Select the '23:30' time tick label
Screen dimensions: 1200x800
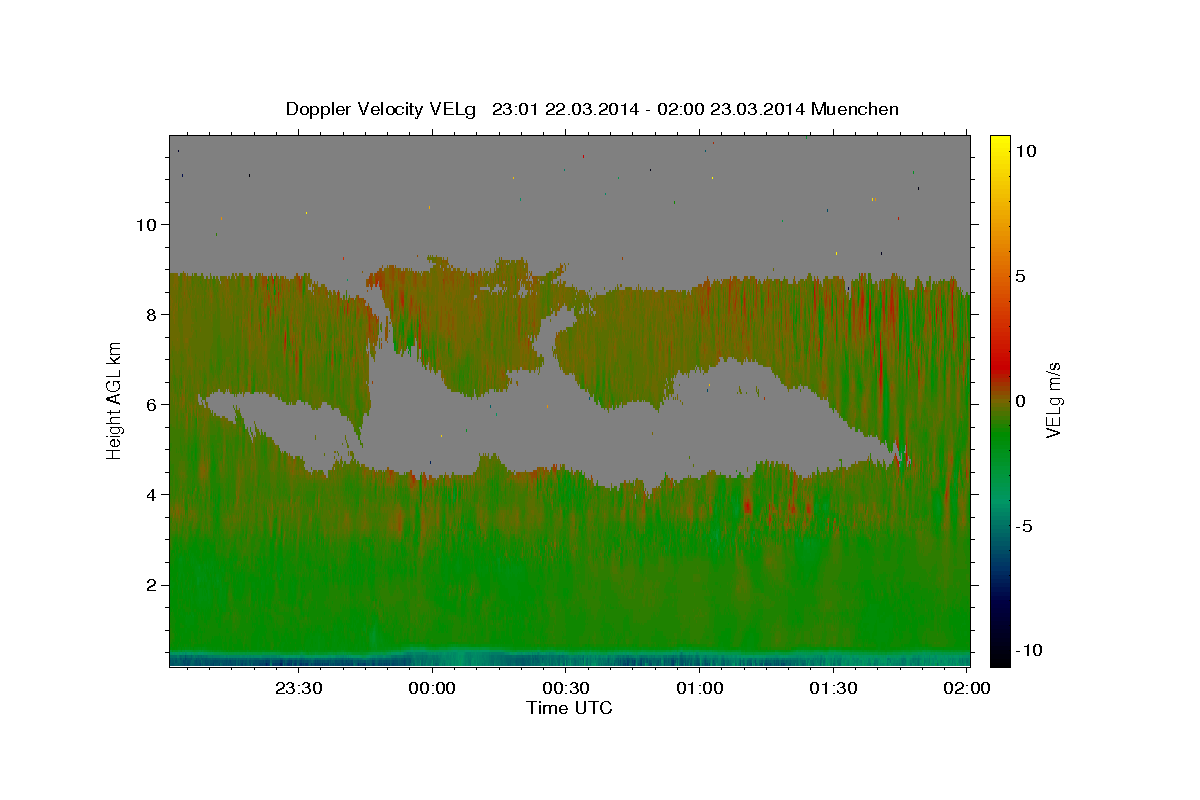point(299,688)
